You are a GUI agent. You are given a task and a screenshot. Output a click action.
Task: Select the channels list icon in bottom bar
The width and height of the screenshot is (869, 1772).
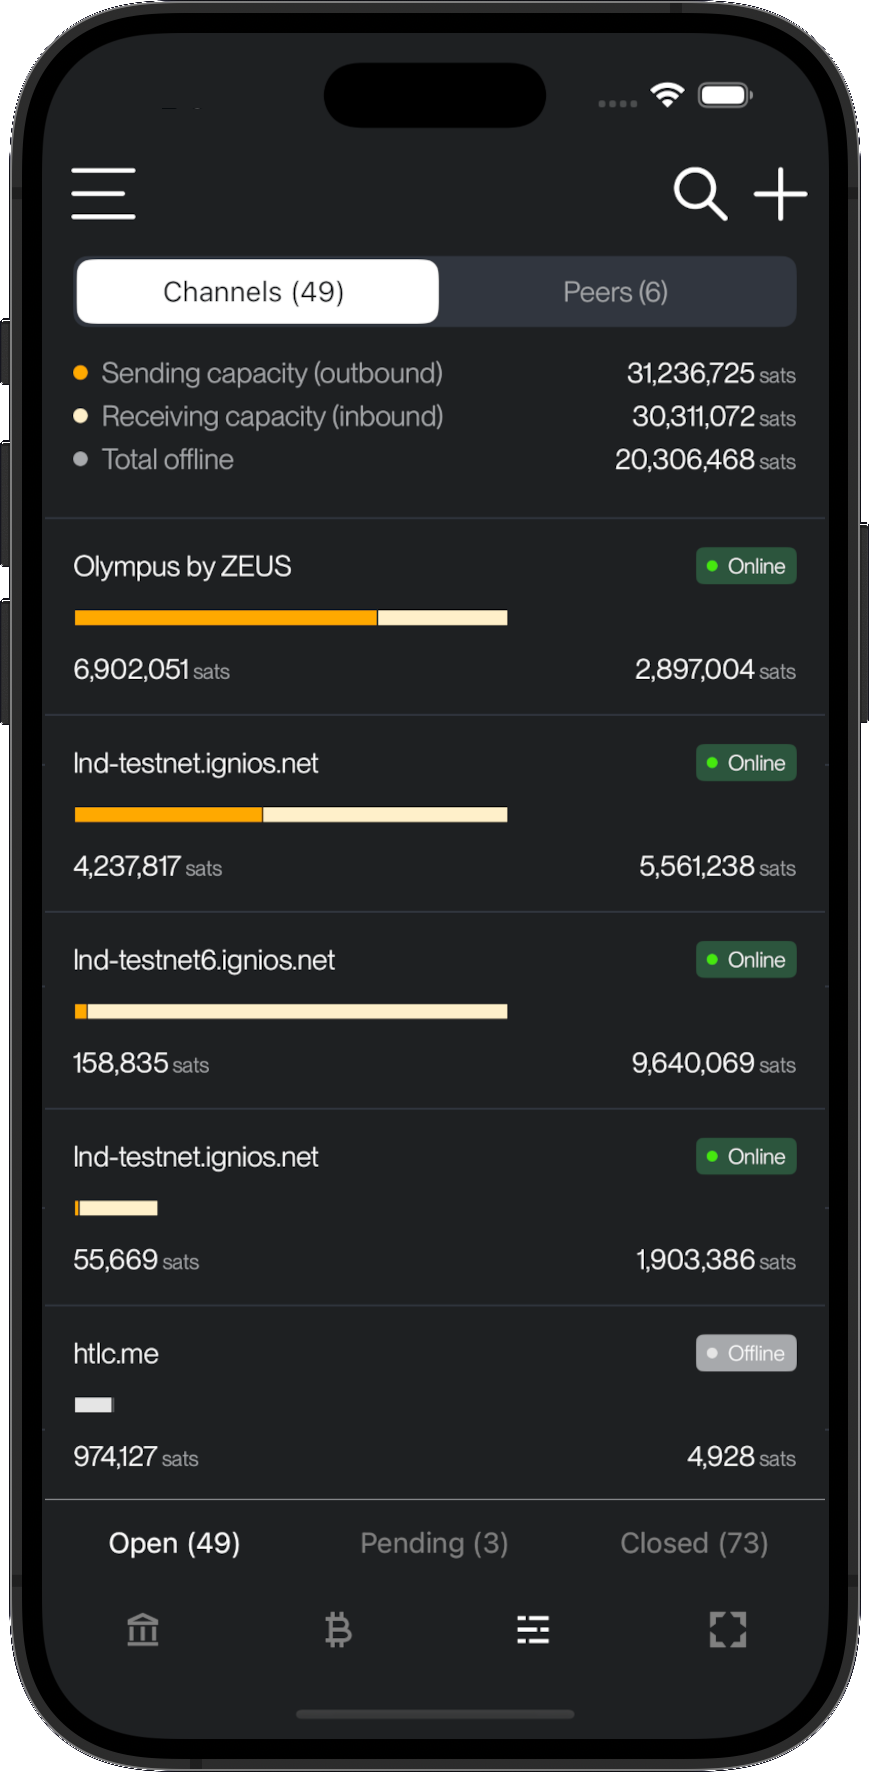point(533,1629)
